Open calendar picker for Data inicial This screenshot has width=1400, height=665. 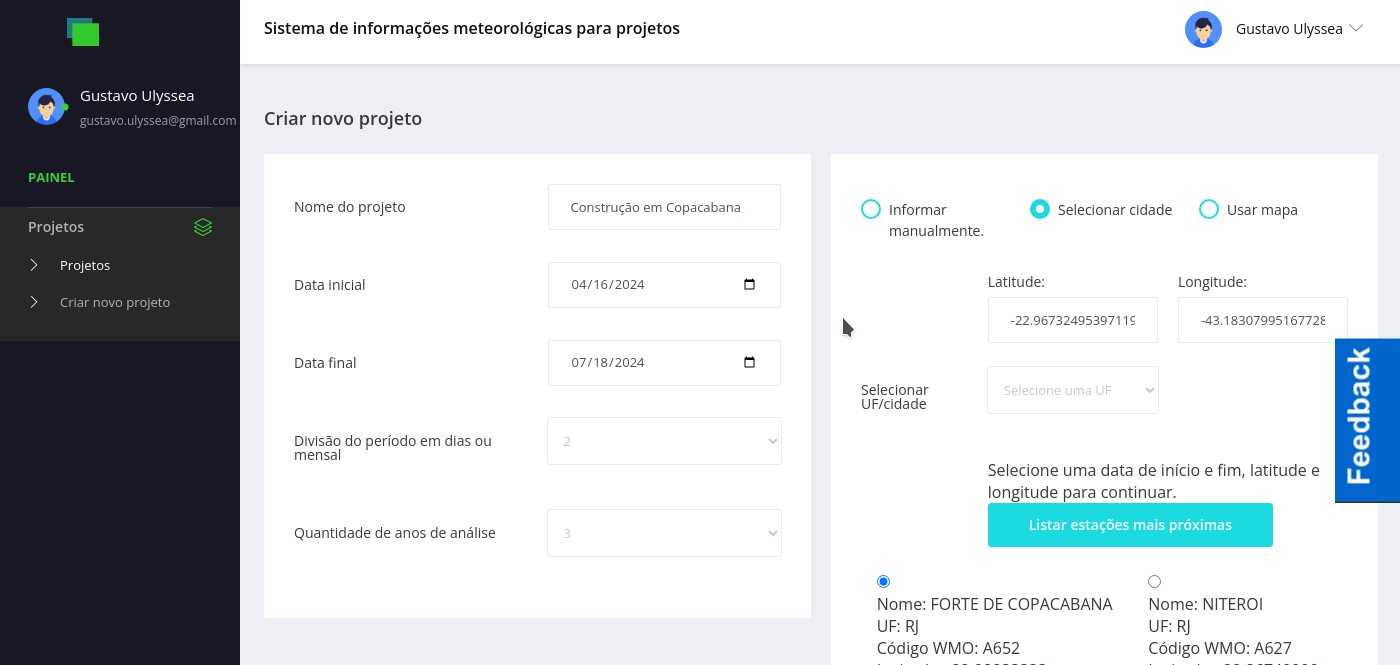(x=750, y=284)
